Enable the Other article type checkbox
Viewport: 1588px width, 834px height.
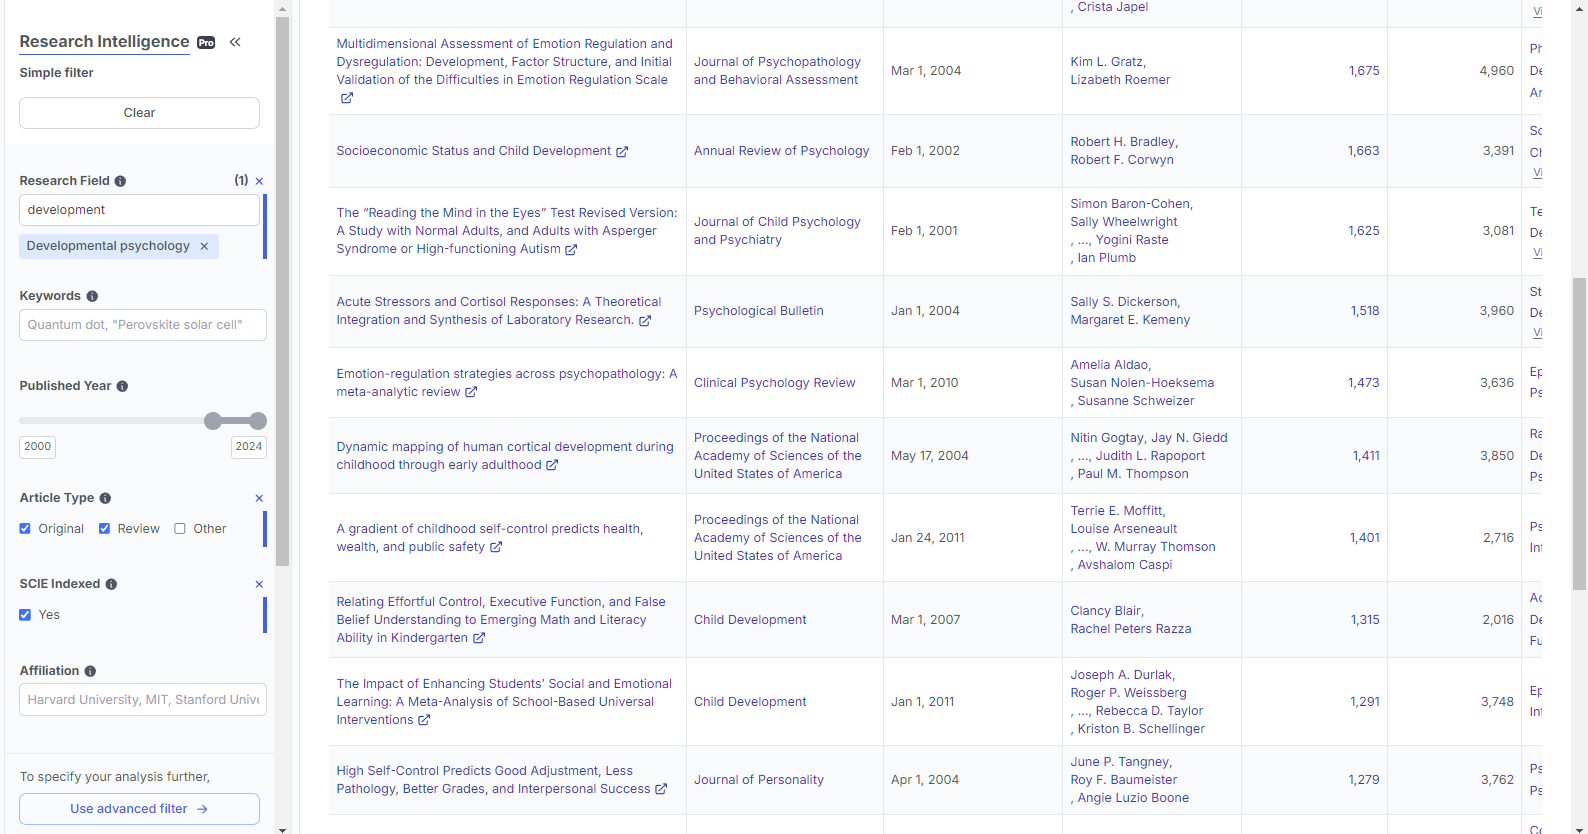click(x=180, y=529)
